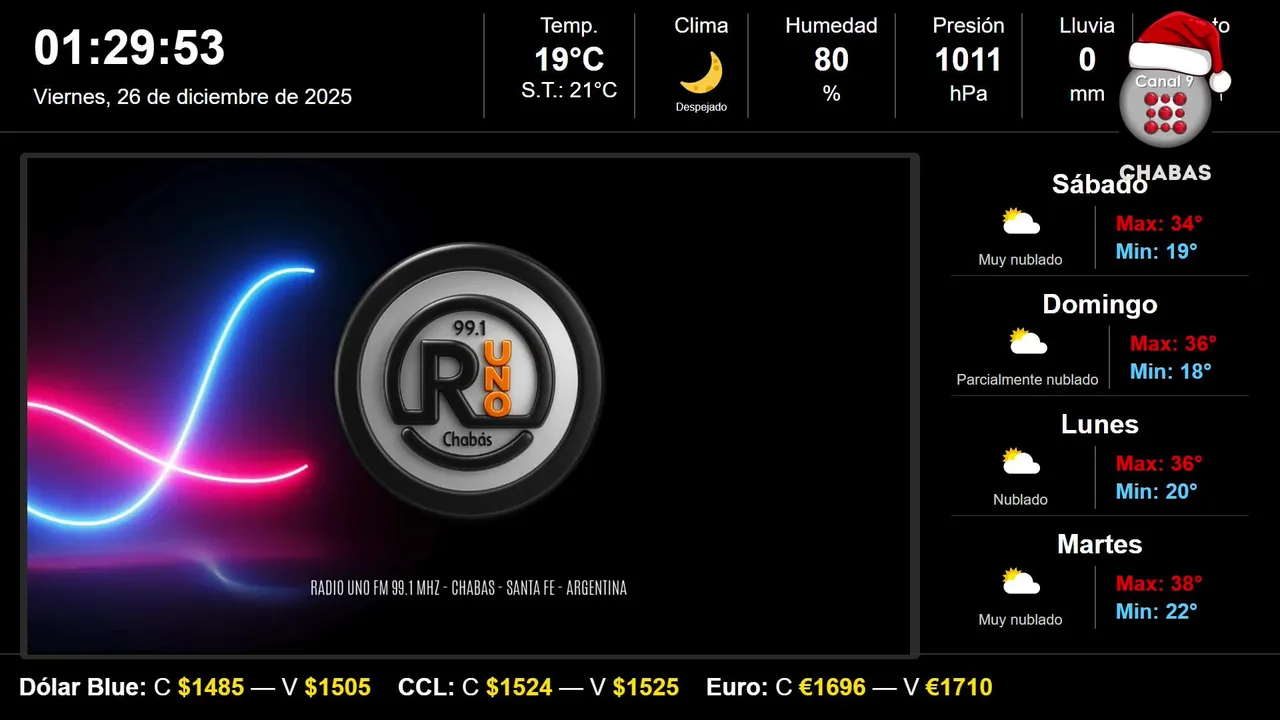Click the Clima heading

click(701, 26)
